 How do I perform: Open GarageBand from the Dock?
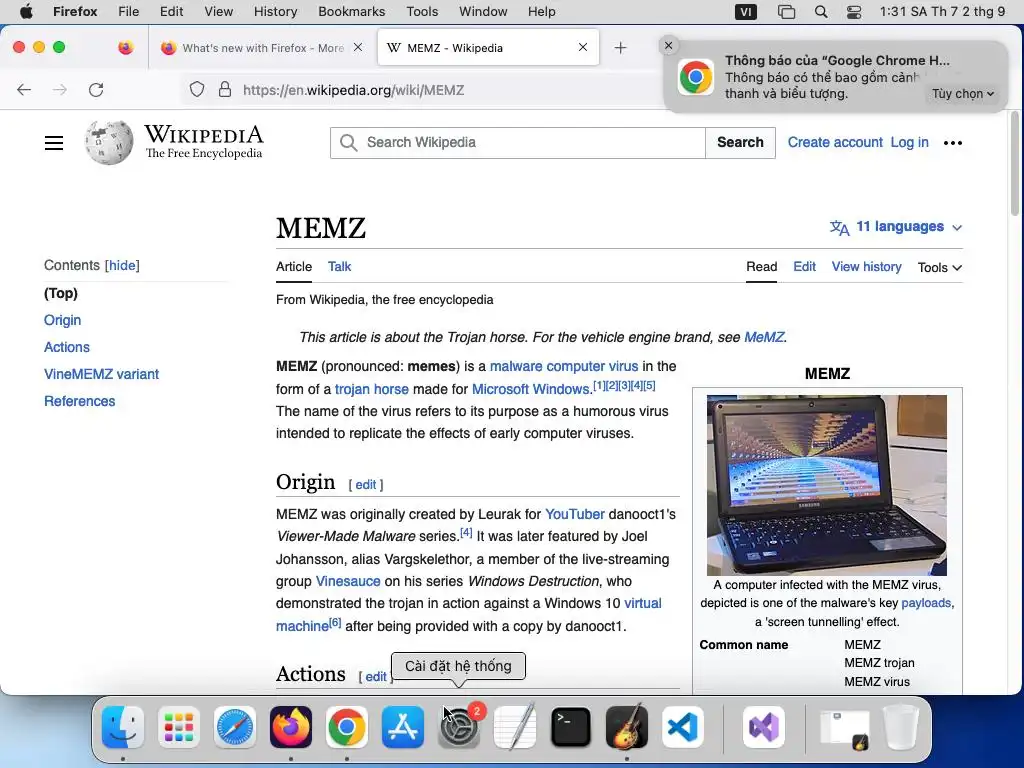627,727
